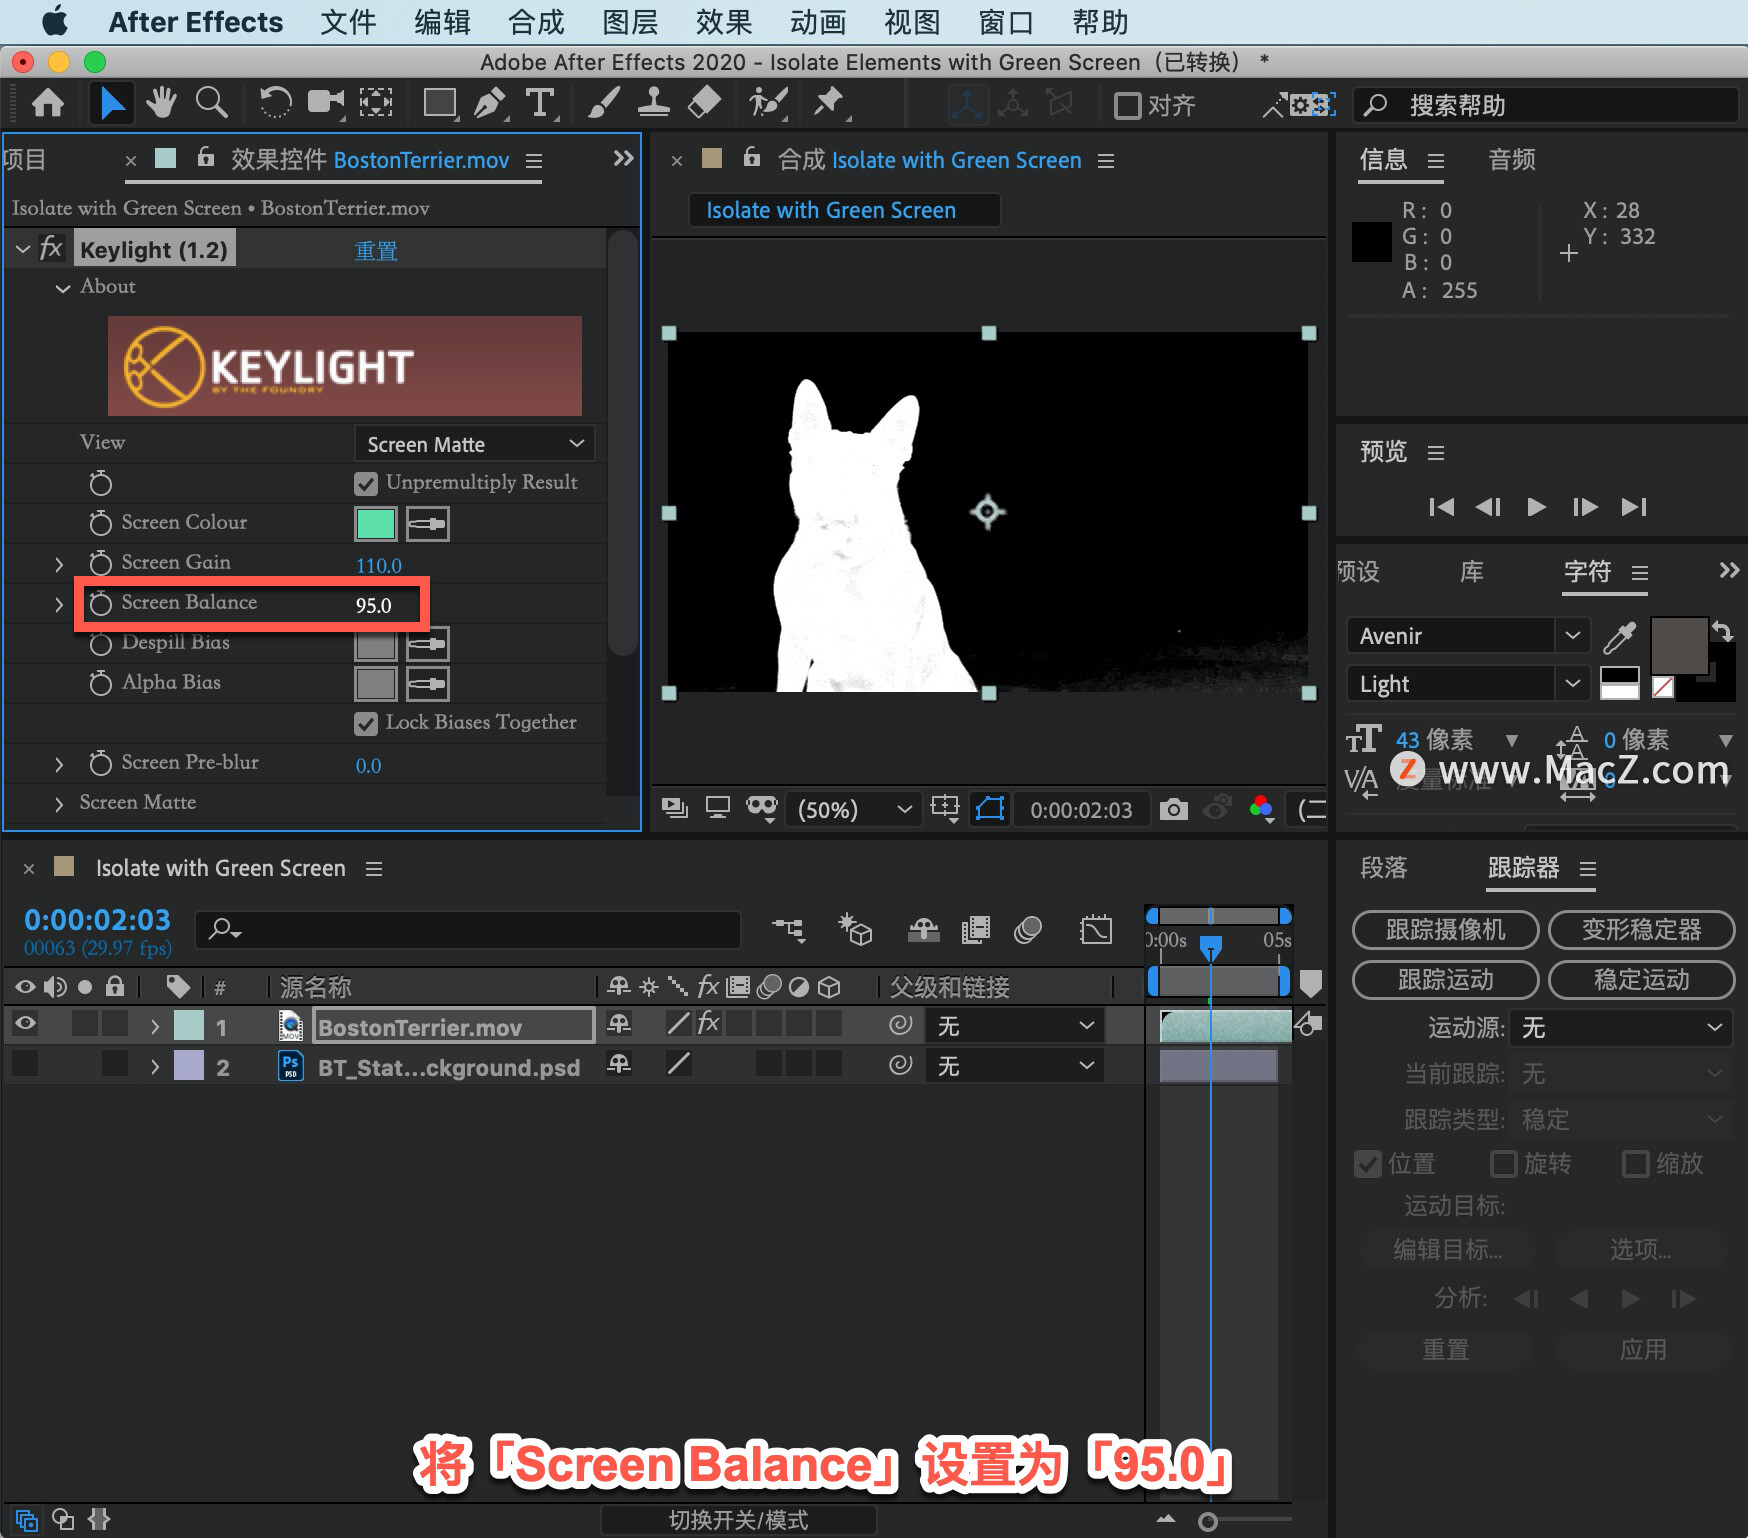This screenshot has height=1538, width=1748.
Task: Toggle the 缩放 tracker checkbox
Action: [1635, 1164]
